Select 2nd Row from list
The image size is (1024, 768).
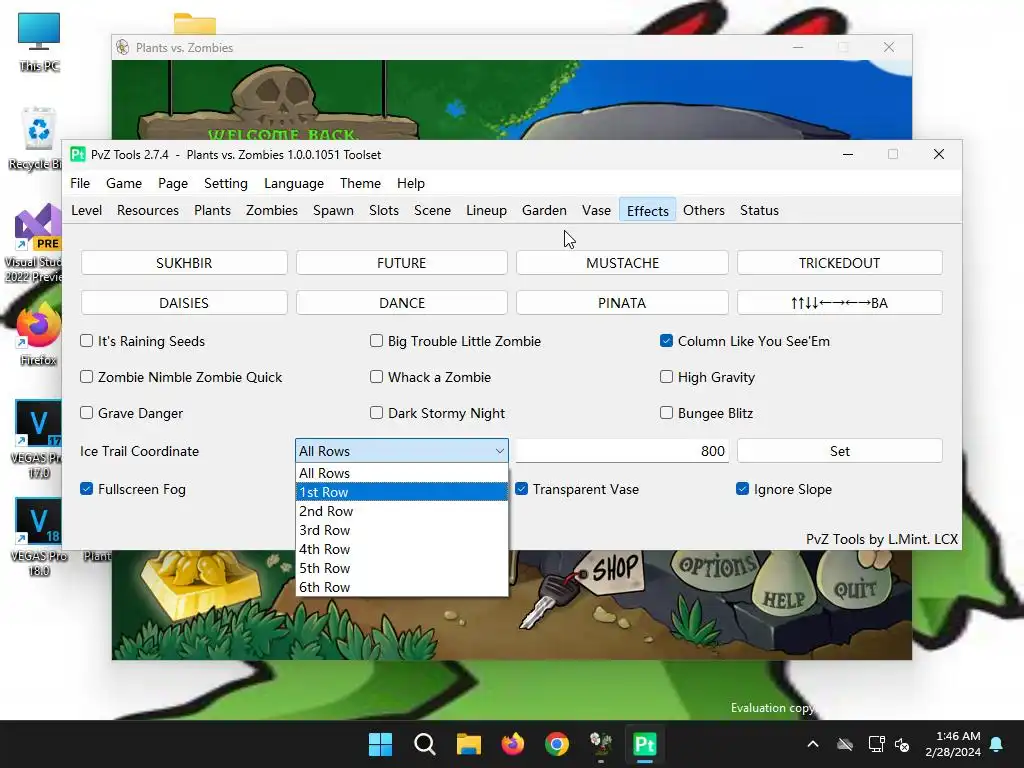tap(402, 511)
